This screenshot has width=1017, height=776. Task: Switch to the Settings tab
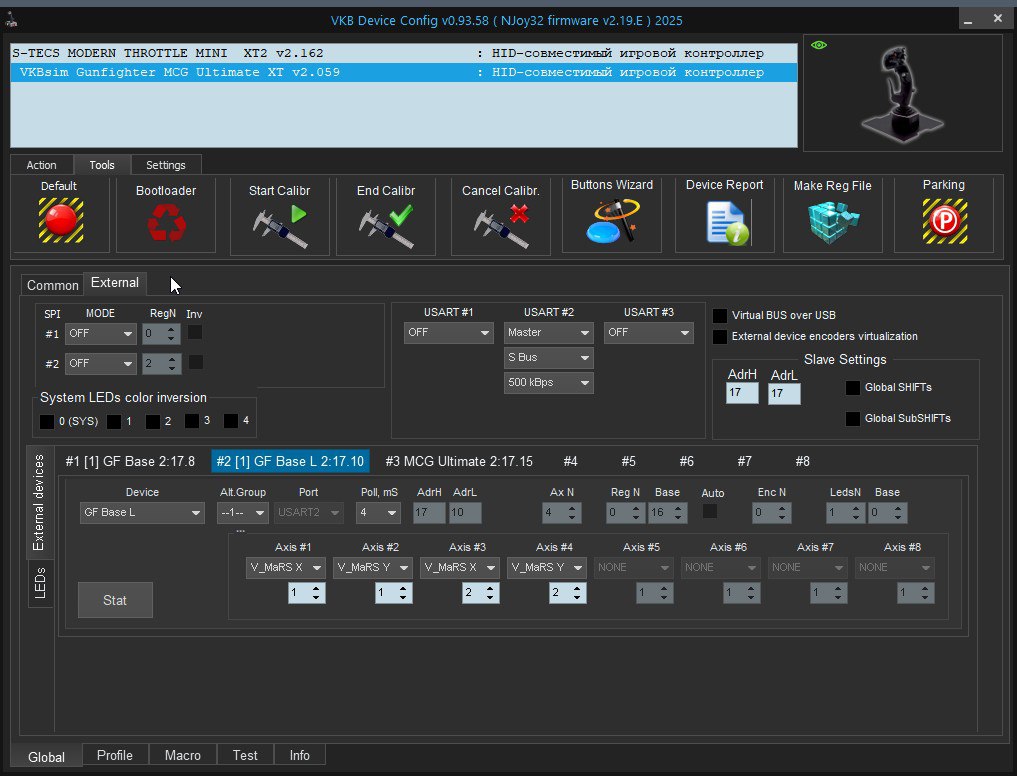[165, 165]
